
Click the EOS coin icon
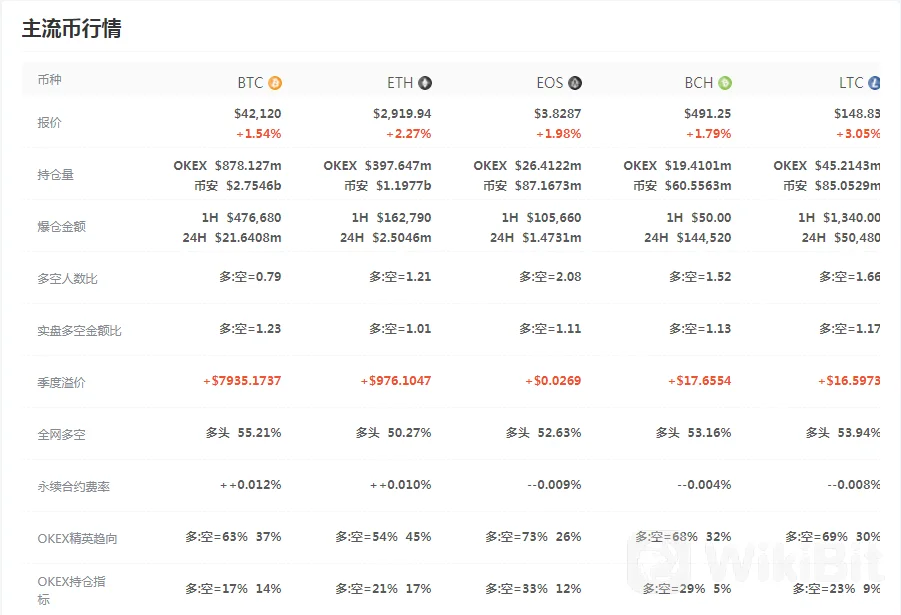click(x=575, y=83)
